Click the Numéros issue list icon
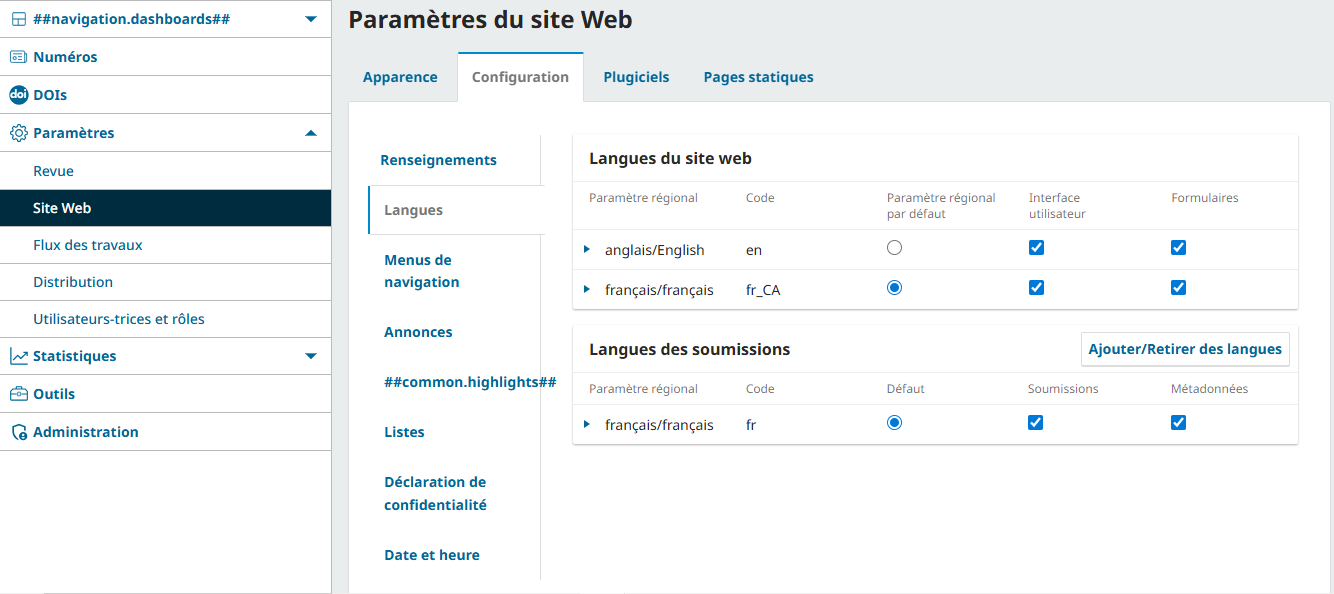 pyautogui.click(x=18, y=57)
